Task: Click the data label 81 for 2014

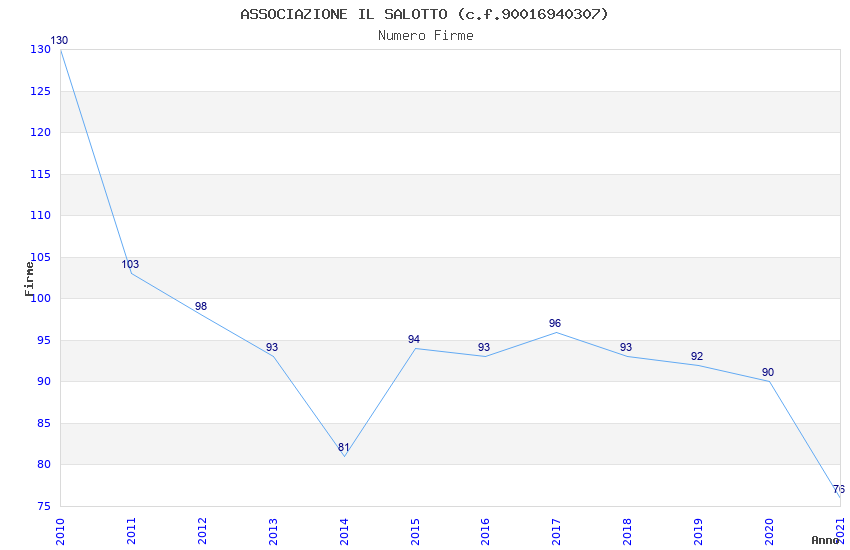Action: pos(344,447)
